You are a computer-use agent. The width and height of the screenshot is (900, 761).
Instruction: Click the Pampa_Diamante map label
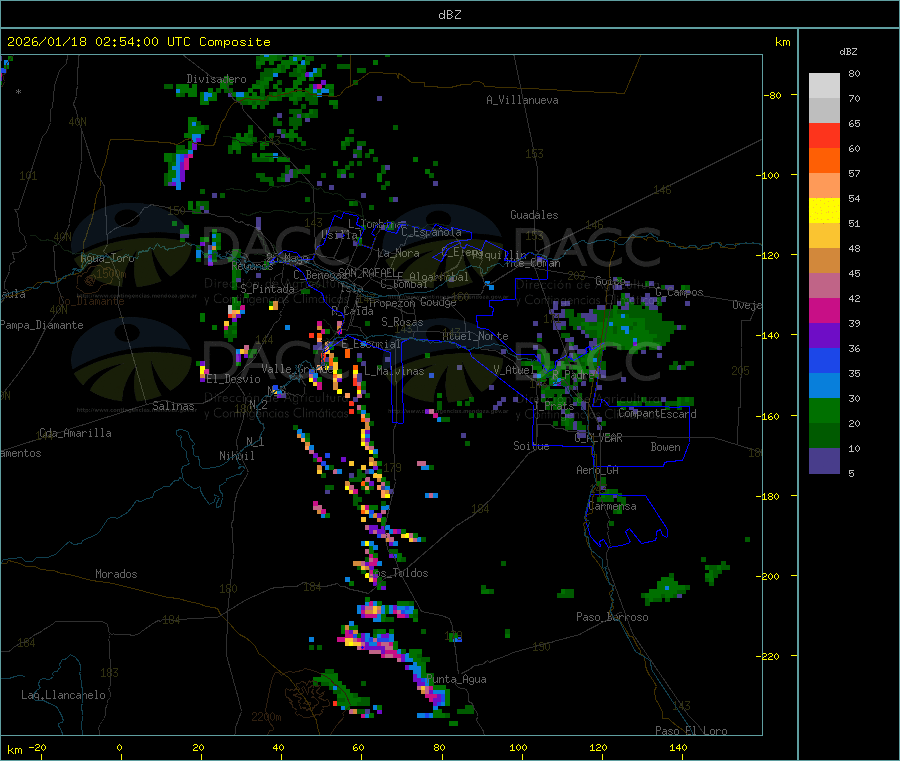coord(41,325)
